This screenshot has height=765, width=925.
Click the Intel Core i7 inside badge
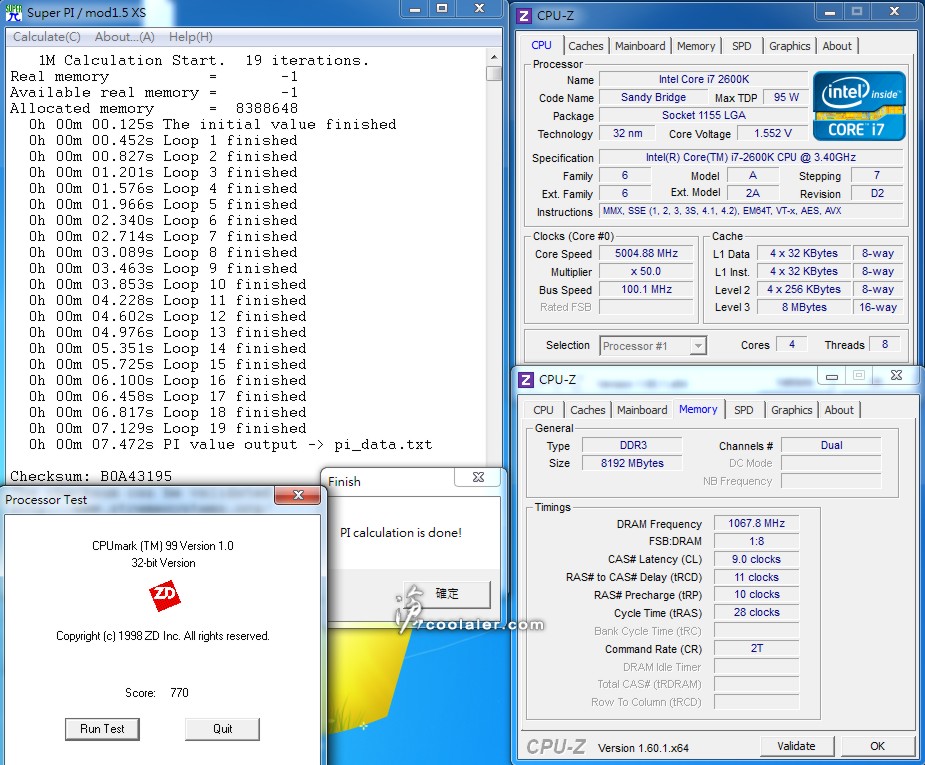pos(859,106)
